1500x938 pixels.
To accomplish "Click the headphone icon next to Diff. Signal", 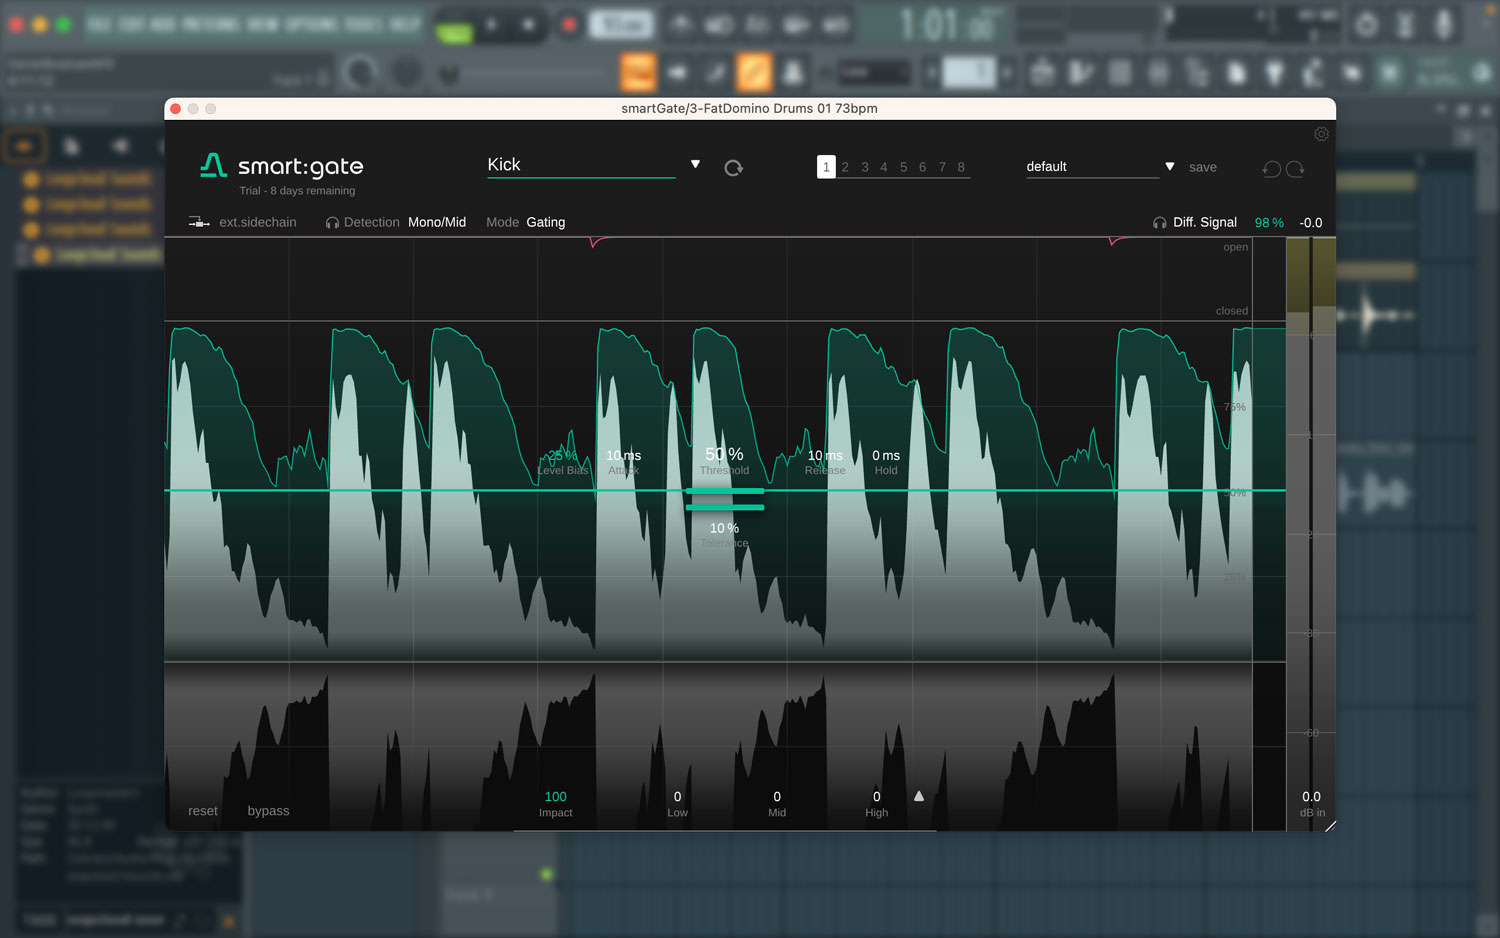I will pos(1160,223).
